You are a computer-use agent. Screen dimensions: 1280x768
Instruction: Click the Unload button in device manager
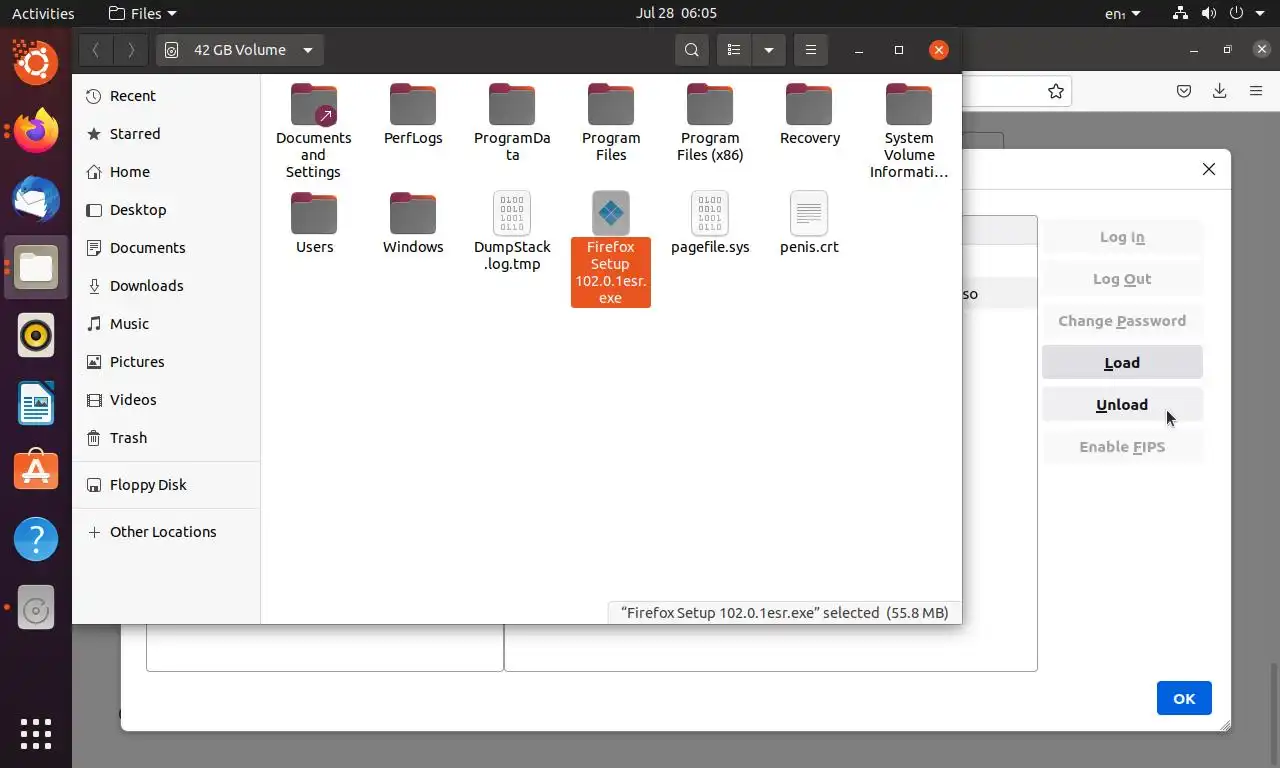[1122, 405]
